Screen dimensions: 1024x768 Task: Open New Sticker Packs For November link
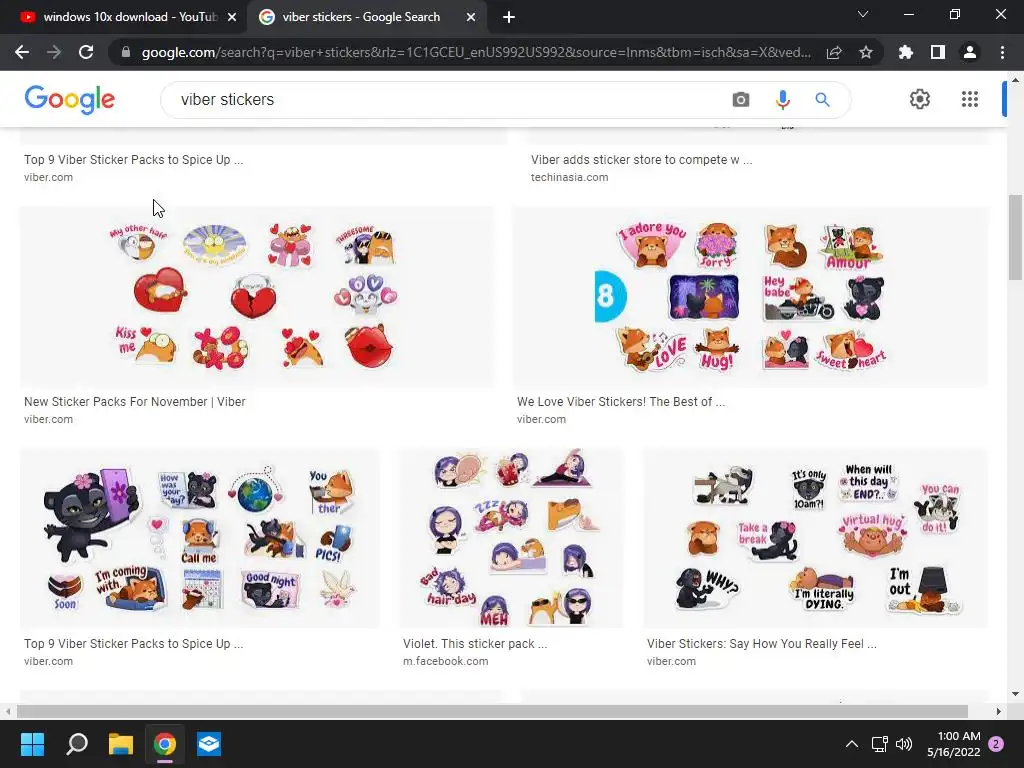(x=135, y=402)
